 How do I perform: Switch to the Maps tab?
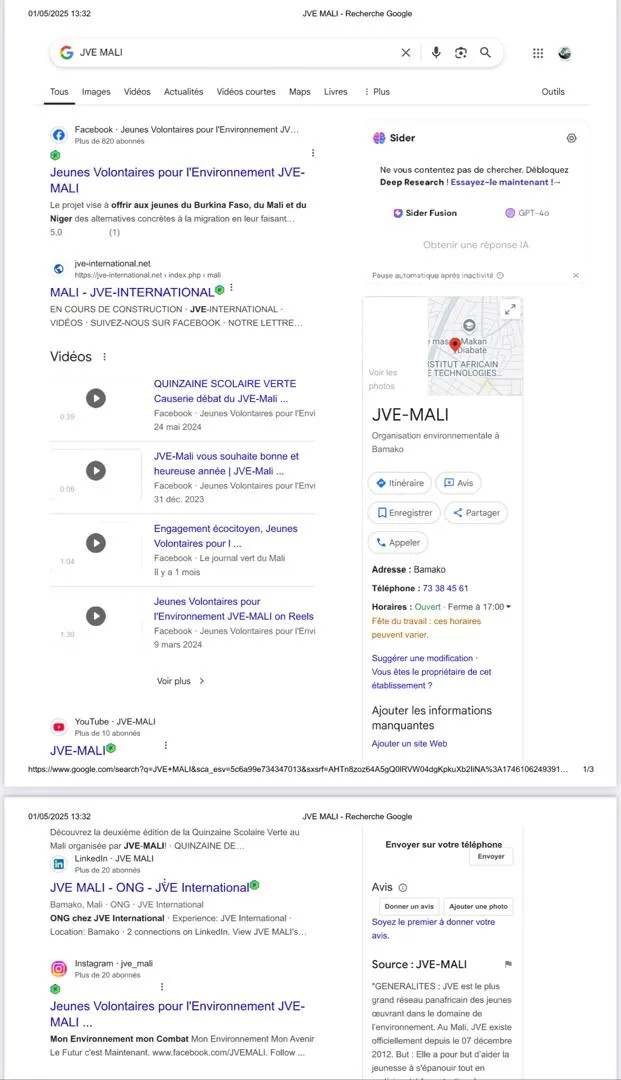(x=299, y=92)
